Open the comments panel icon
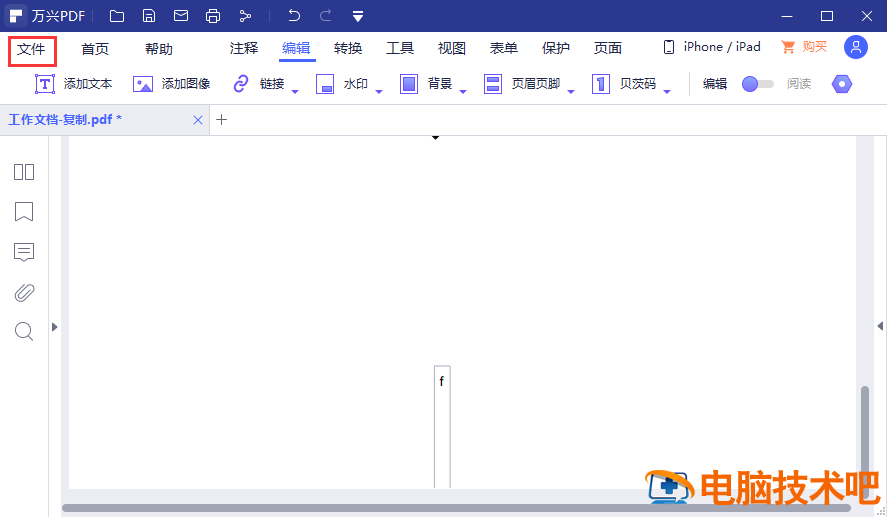The image size is (887, 517). pos(24,252)
